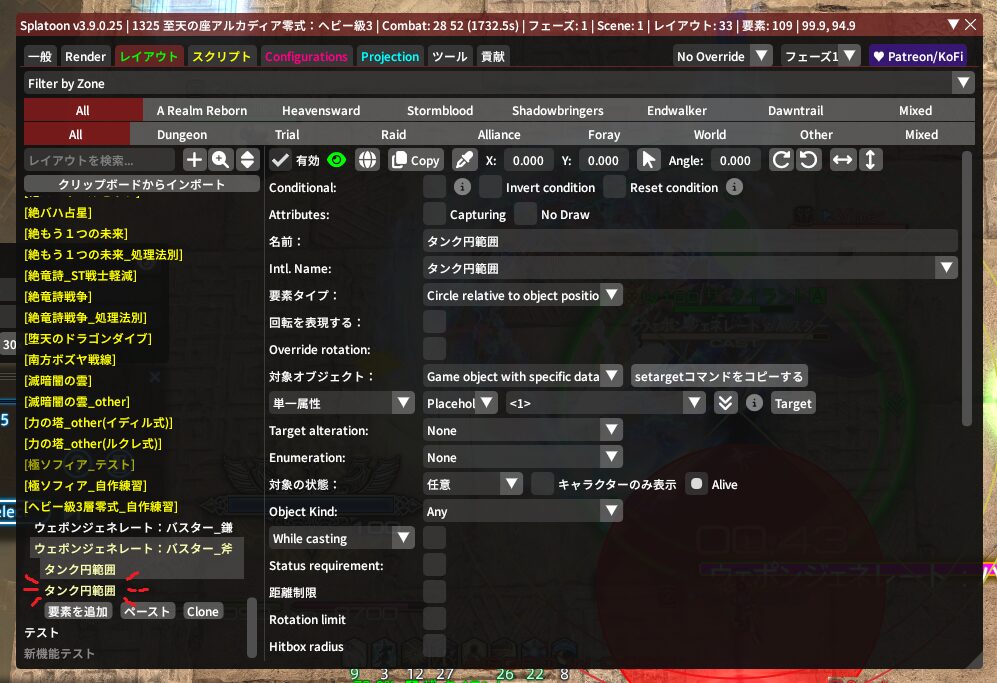Click the Patreon/KoFi button

point(917,56)
